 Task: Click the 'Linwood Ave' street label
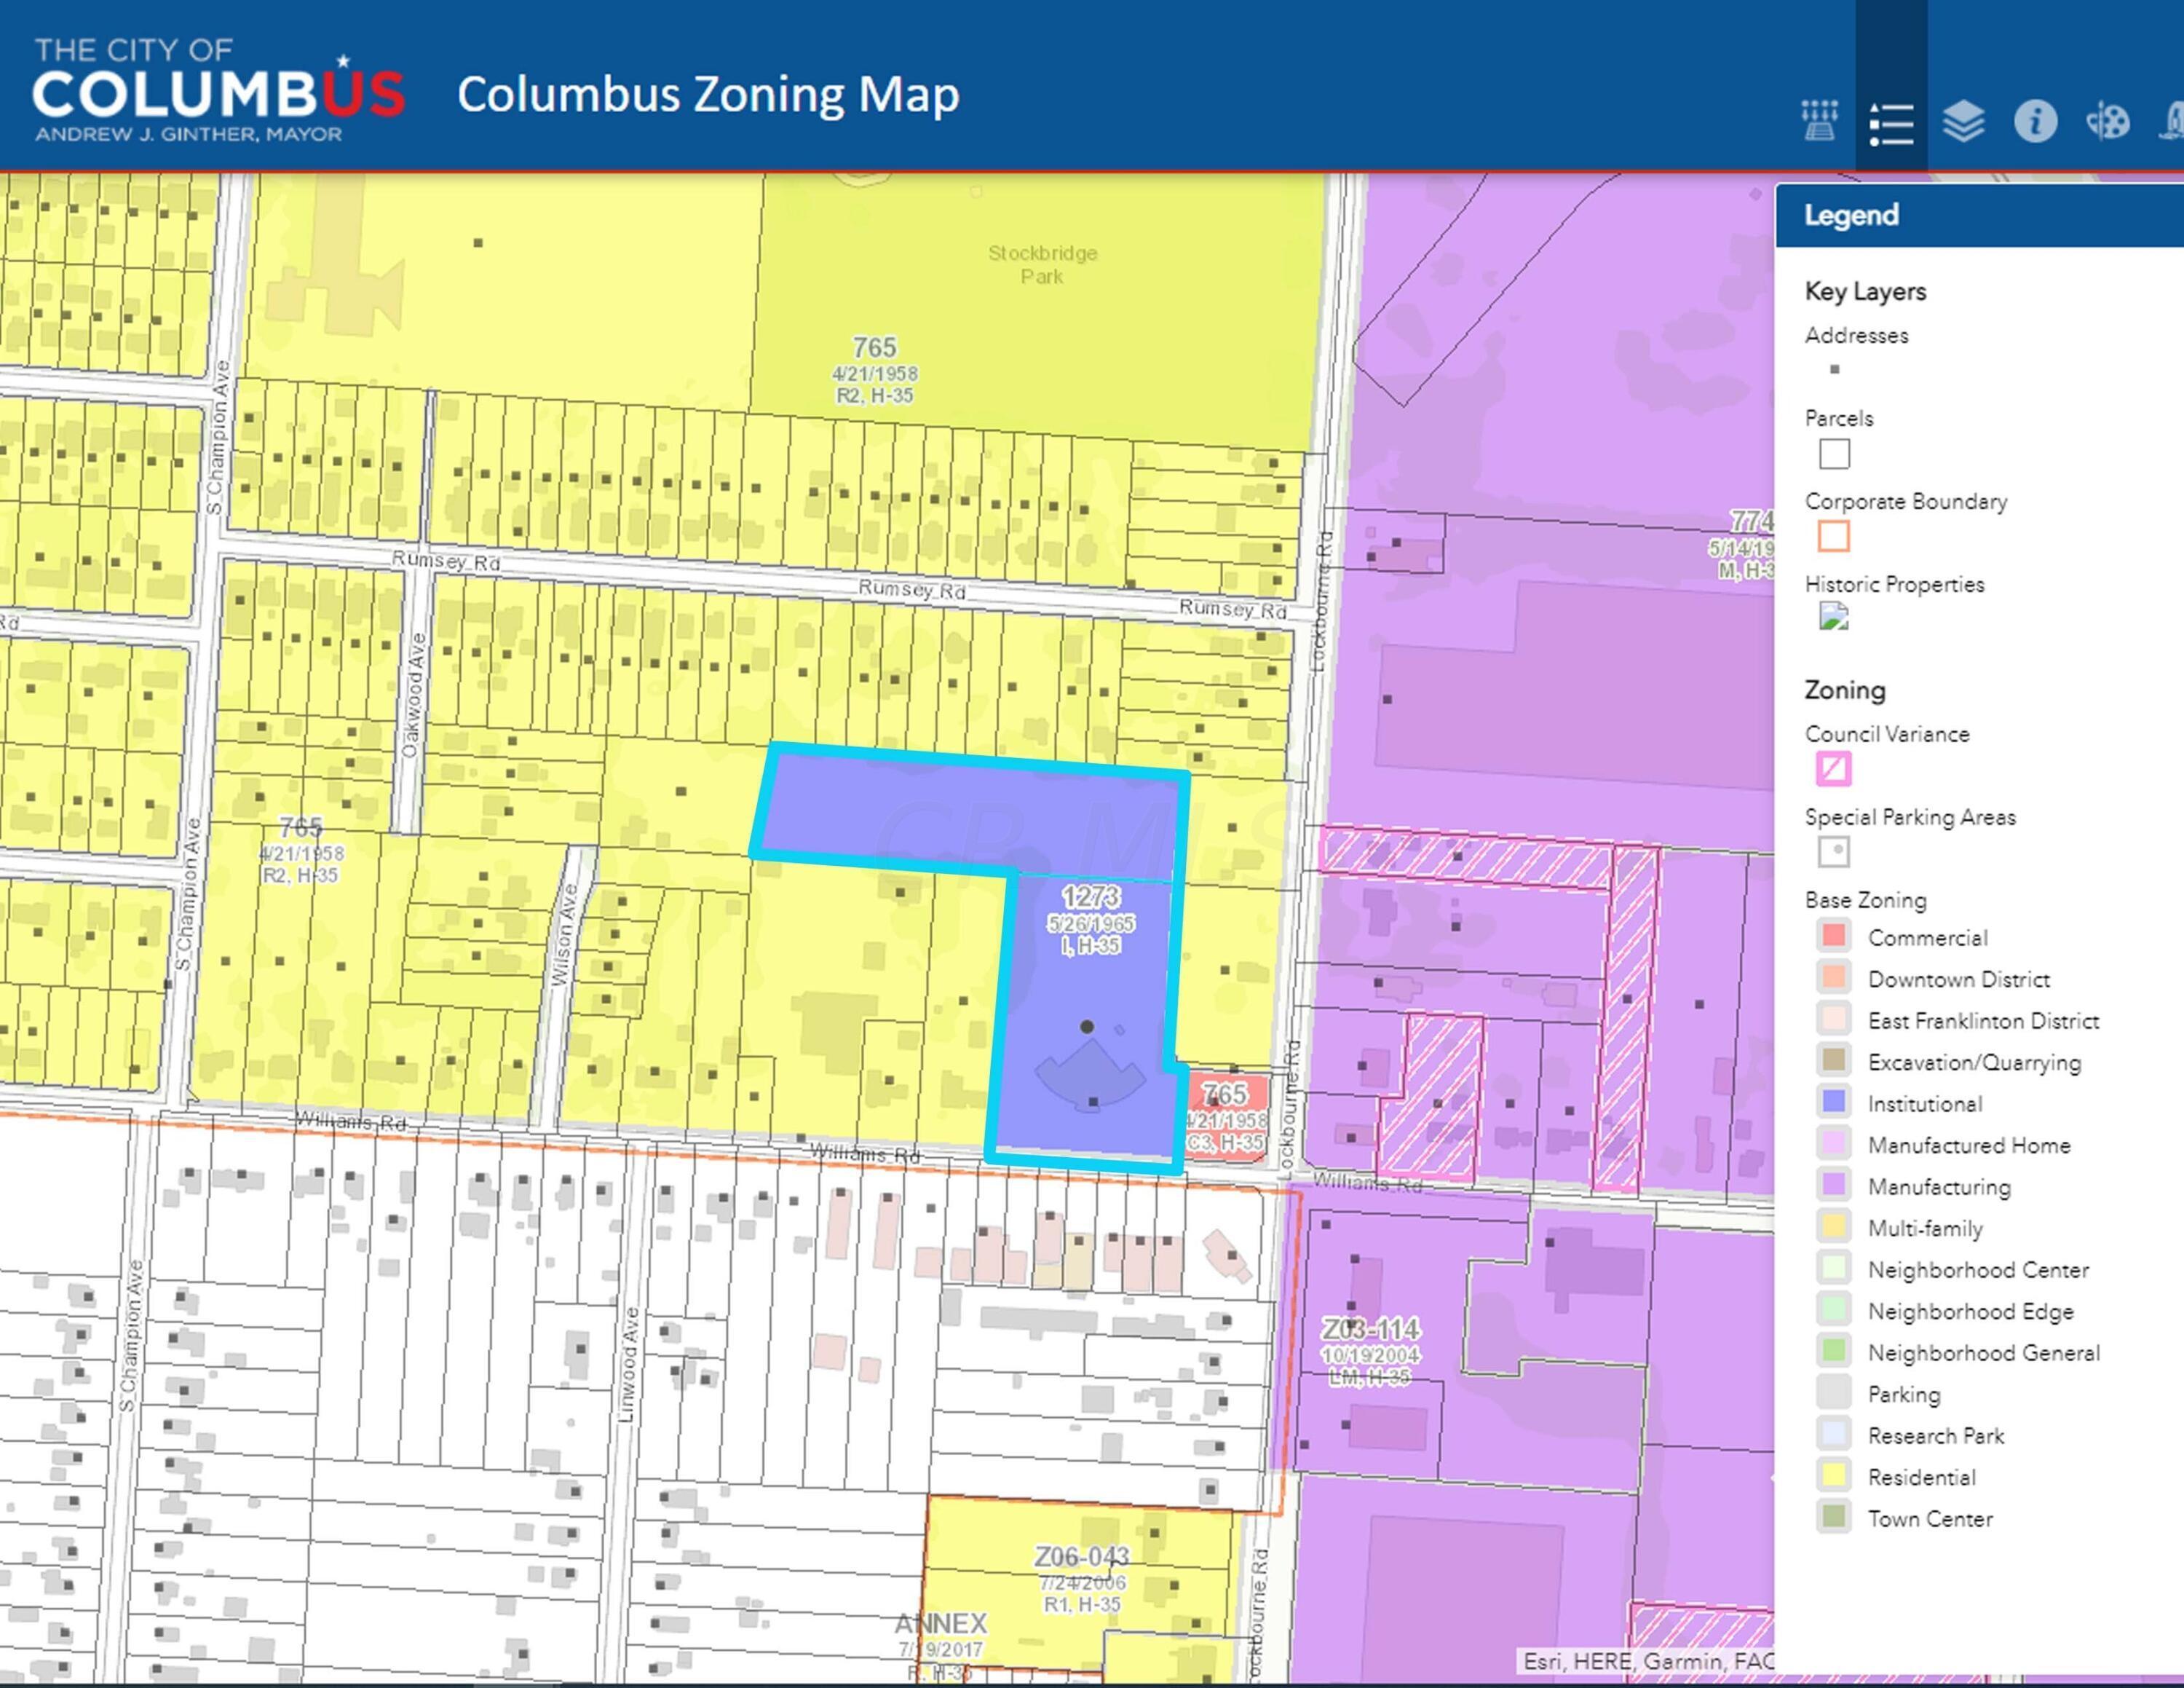tap(627, 1364)
